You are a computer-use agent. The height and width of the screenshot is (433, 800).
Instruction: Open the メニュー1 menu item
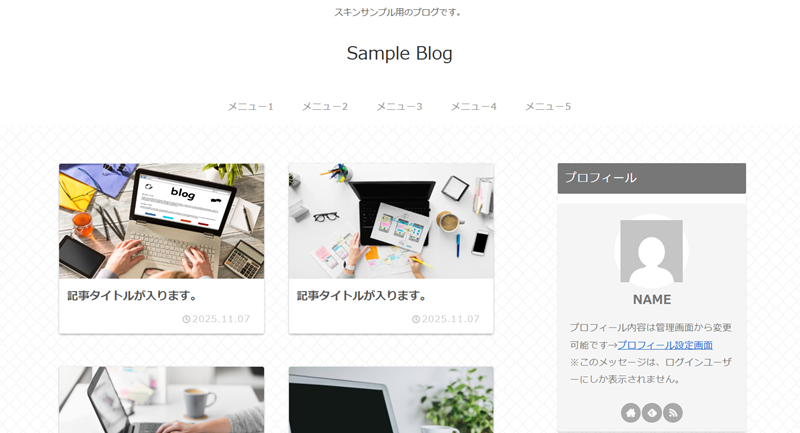coord(251,107)
